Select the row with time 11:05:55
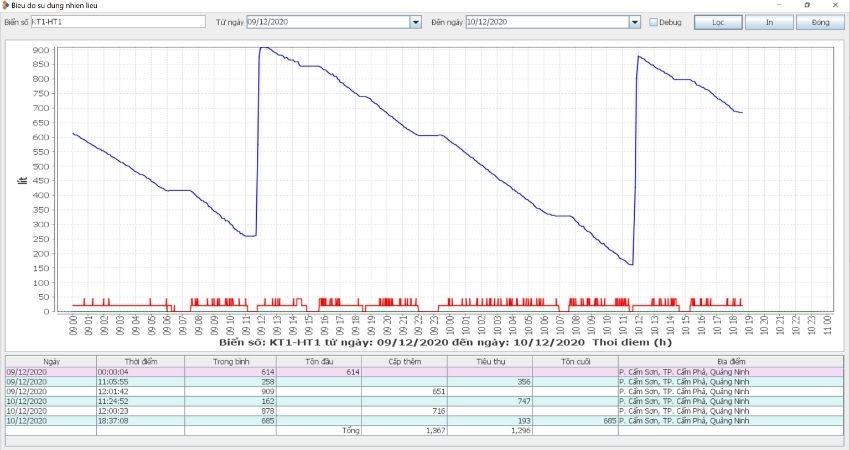This screenshot has width=850, height=450. 424,382
